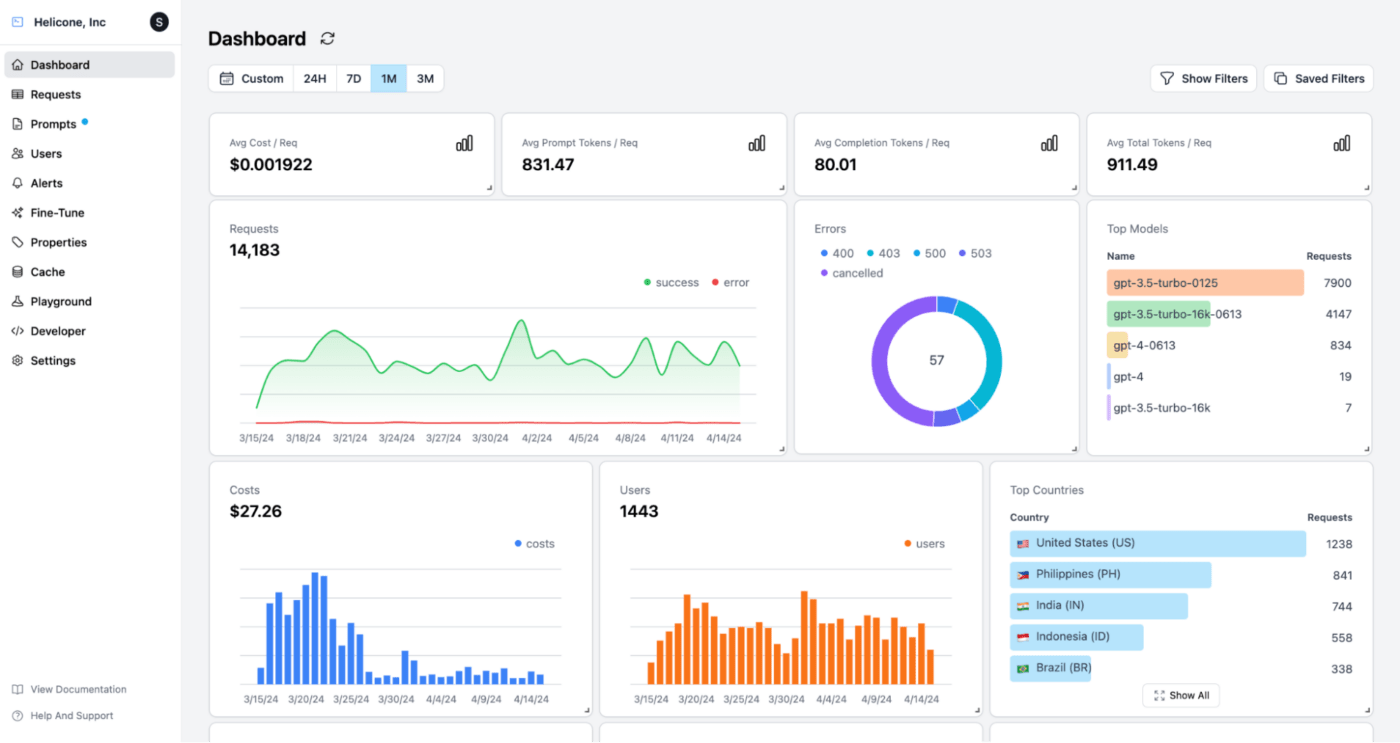Click the gpt-3.5-turbo-16k model row

(1229, 408)
